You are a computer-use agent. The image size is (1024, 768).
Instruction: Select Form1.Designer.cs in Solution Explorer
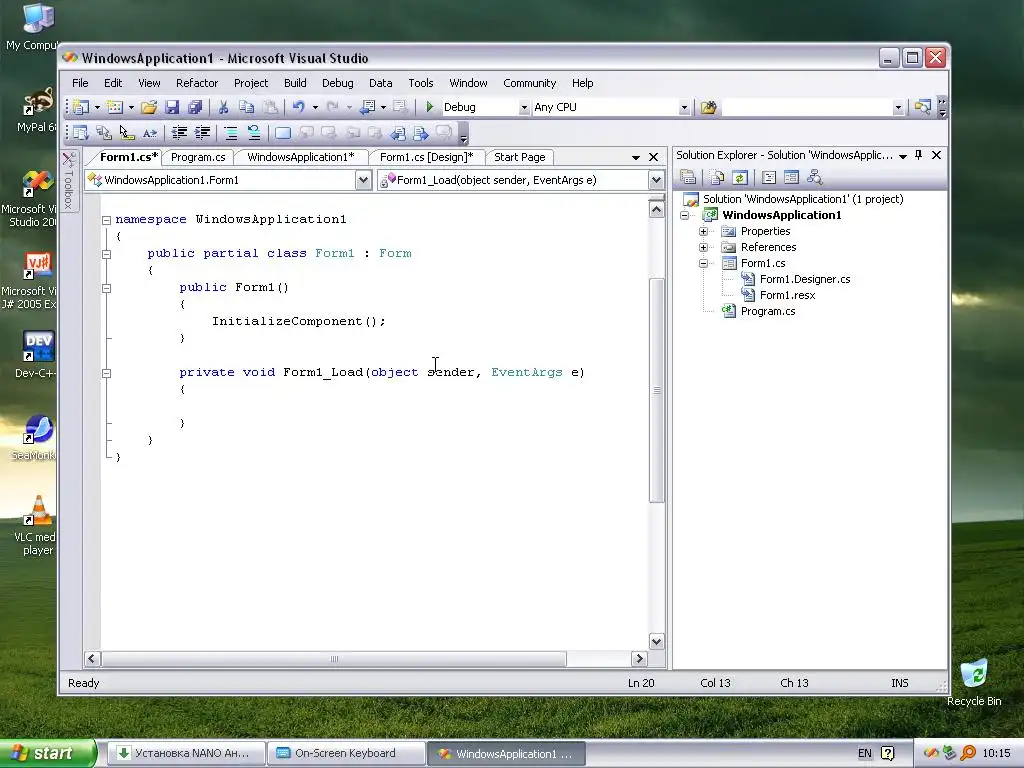805,279
